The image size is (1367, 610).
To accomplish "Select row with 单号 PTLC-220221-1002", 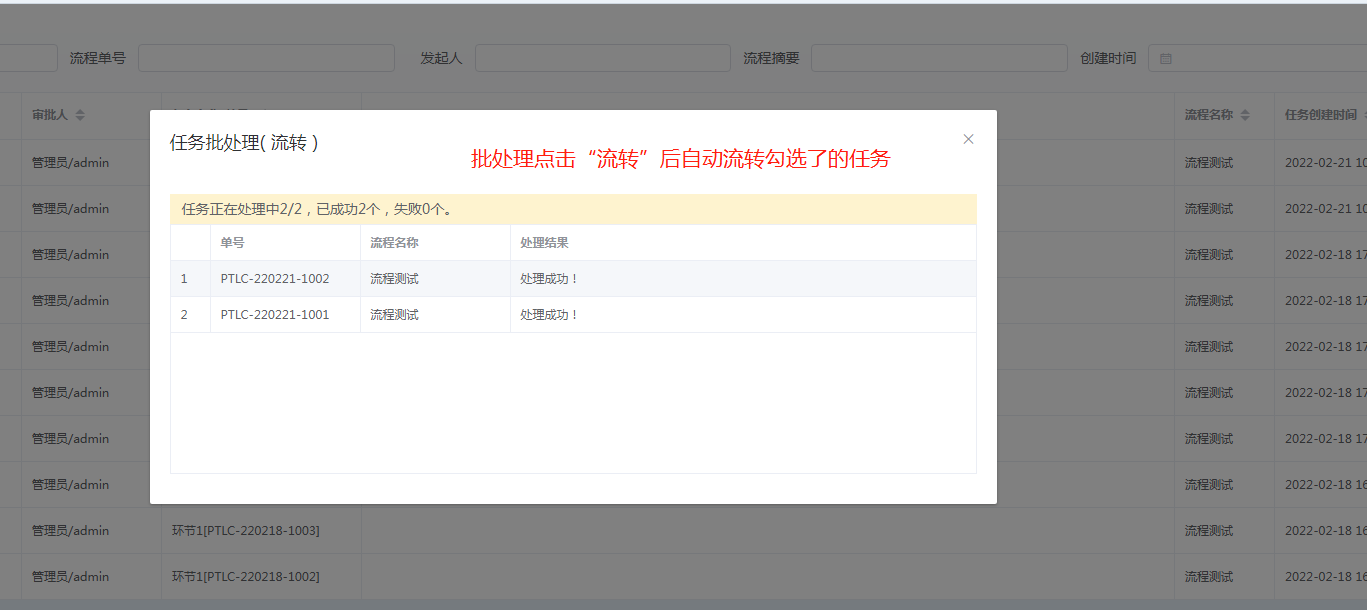I will [x=275, y=279].
